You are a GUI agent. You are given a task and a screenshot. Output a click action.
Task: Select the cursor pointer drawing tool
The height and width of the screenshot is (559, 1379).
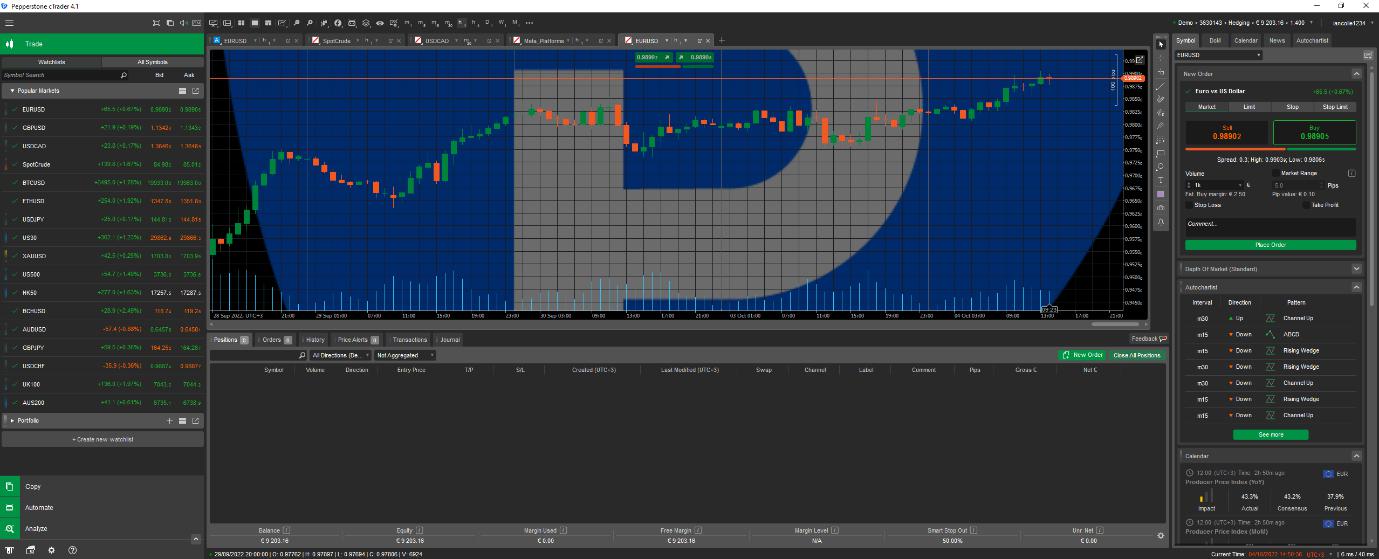(1161, 44)
